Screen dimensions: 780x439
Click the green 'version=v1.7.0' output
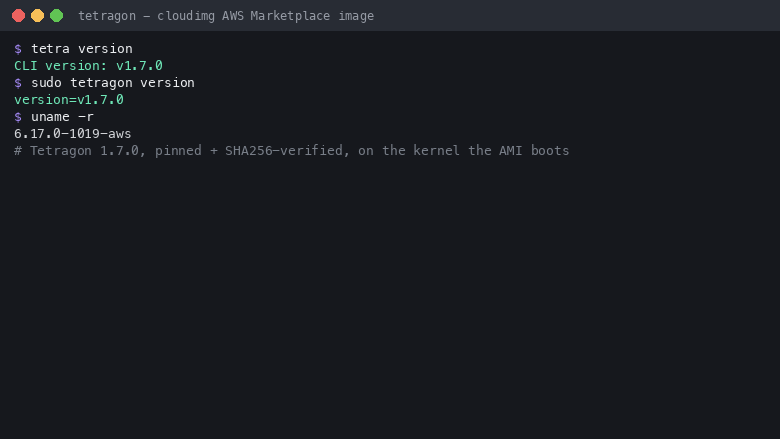(69, 99)
